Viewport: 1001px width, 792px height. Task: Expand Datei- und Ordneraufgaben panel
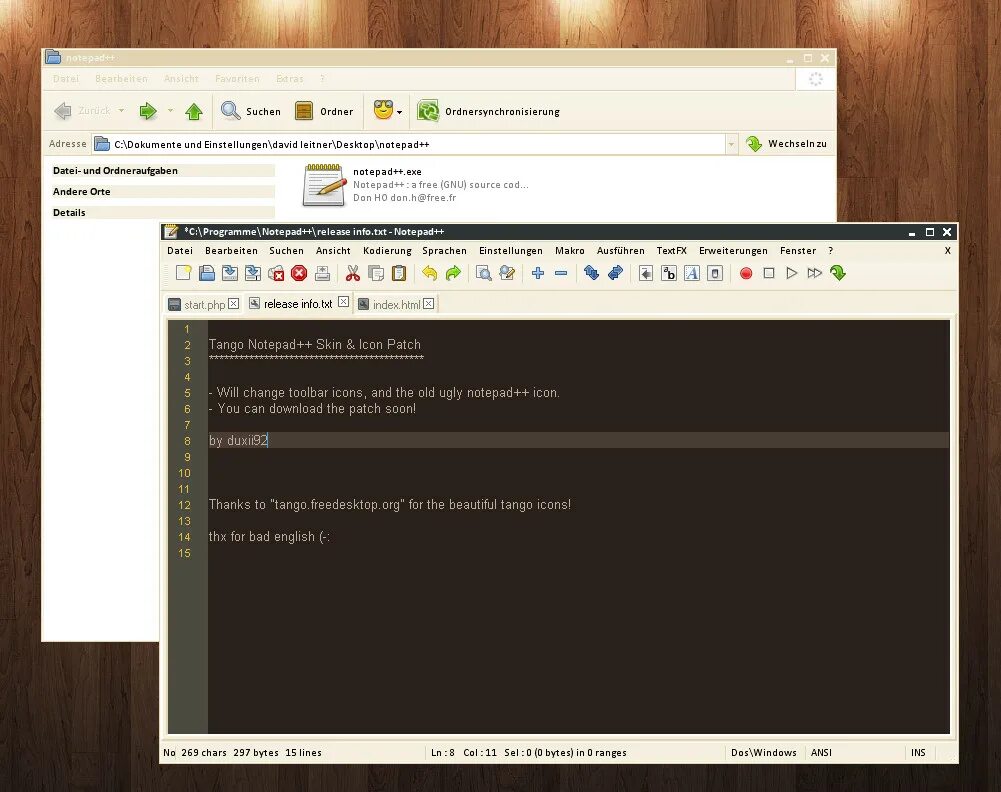pos(163,170)
